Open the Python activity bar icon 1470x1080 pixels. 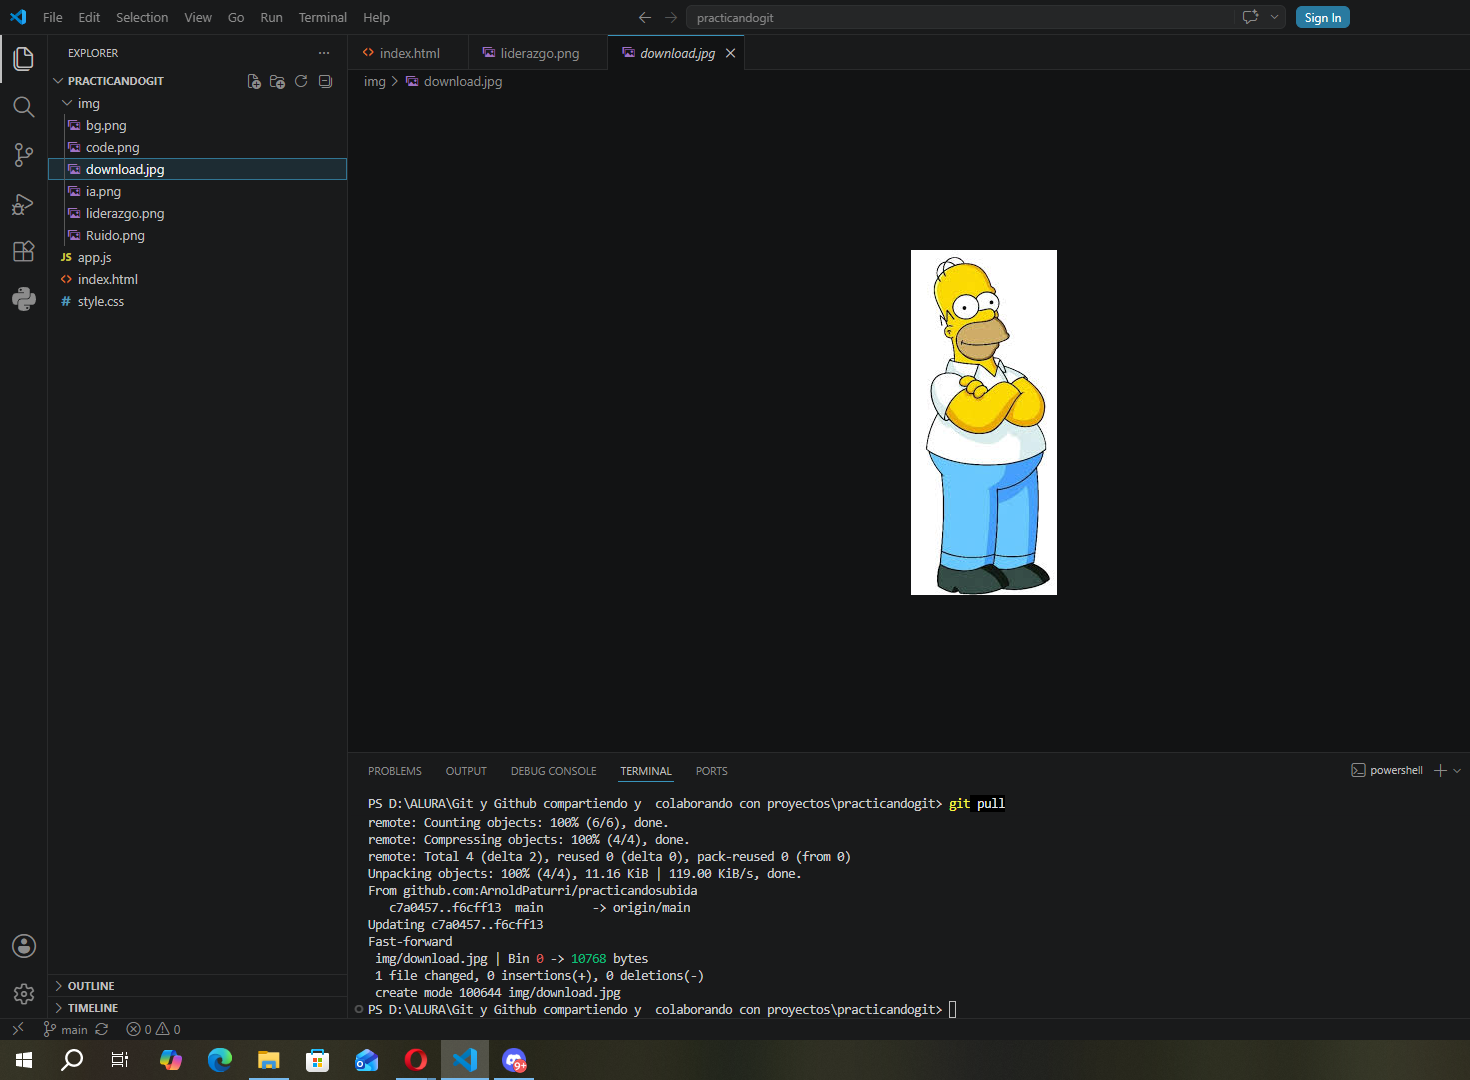pos(24,299)
